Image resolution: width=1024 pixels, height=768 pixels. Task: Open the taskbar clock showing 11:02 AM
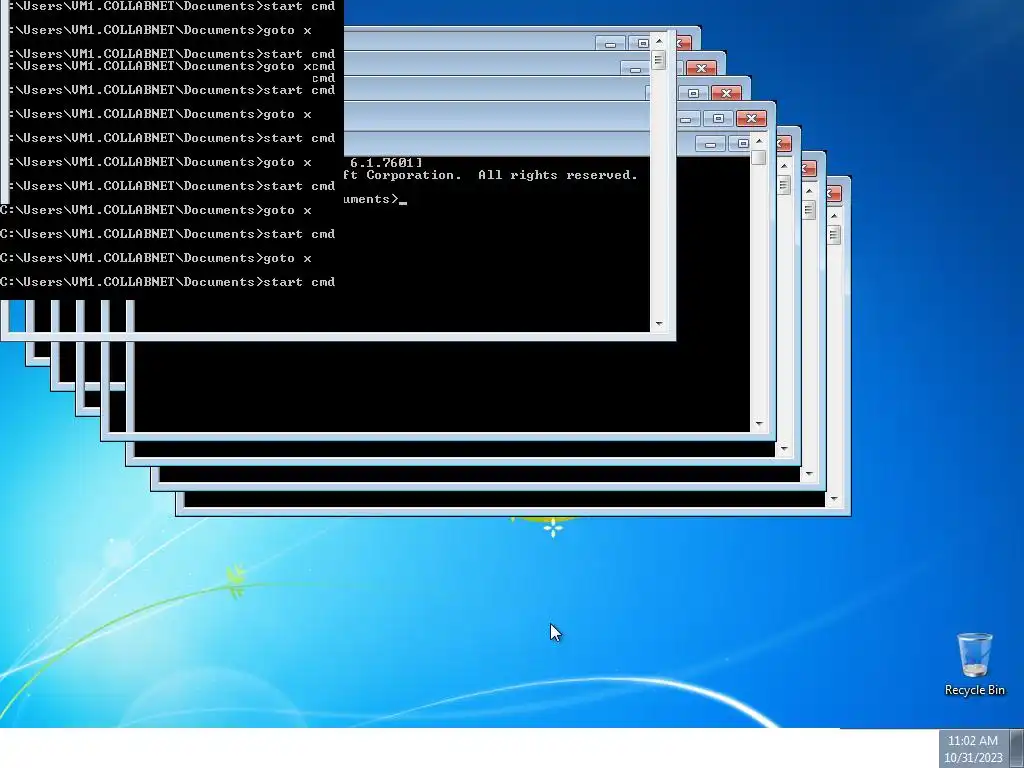[972, 748]
